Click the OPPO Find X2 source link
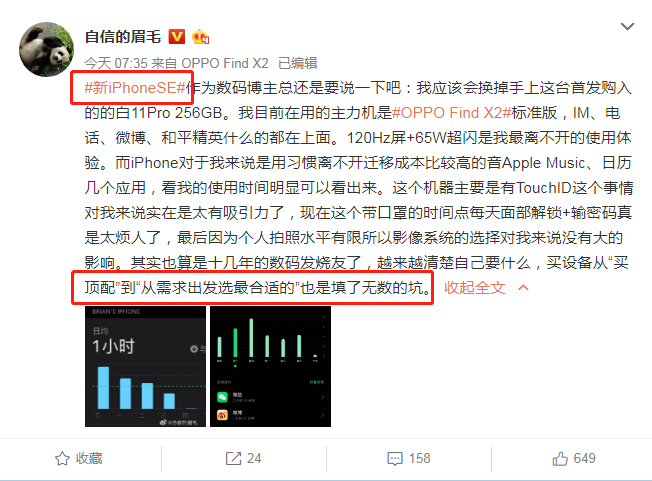 pyautogui.click(x=225, y=63)
